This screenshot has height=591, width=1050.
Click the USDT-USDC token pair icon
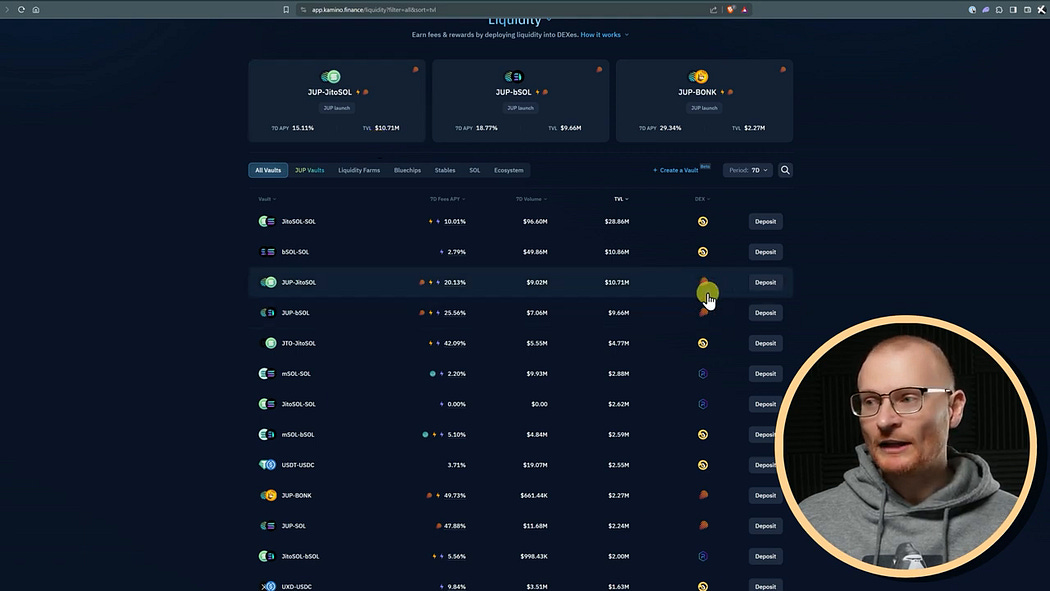[x=267, y=465]
